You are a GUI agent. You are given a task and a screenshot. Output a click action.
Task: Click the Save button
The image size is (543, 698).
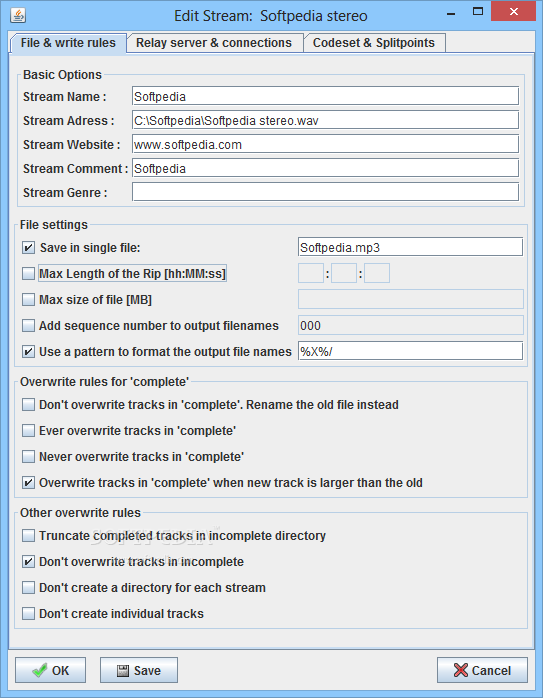pos(138,670)
